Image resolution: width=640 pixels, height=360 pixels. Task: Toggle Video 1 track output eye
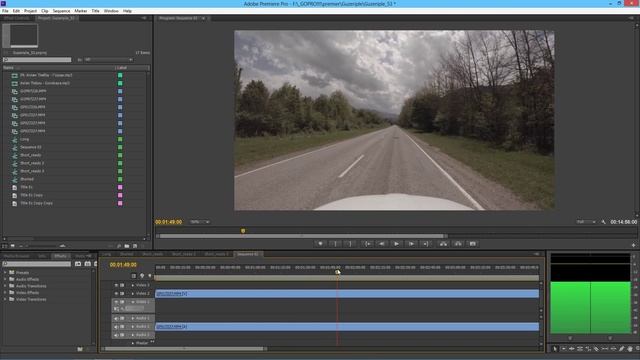(x=116, y=302)
